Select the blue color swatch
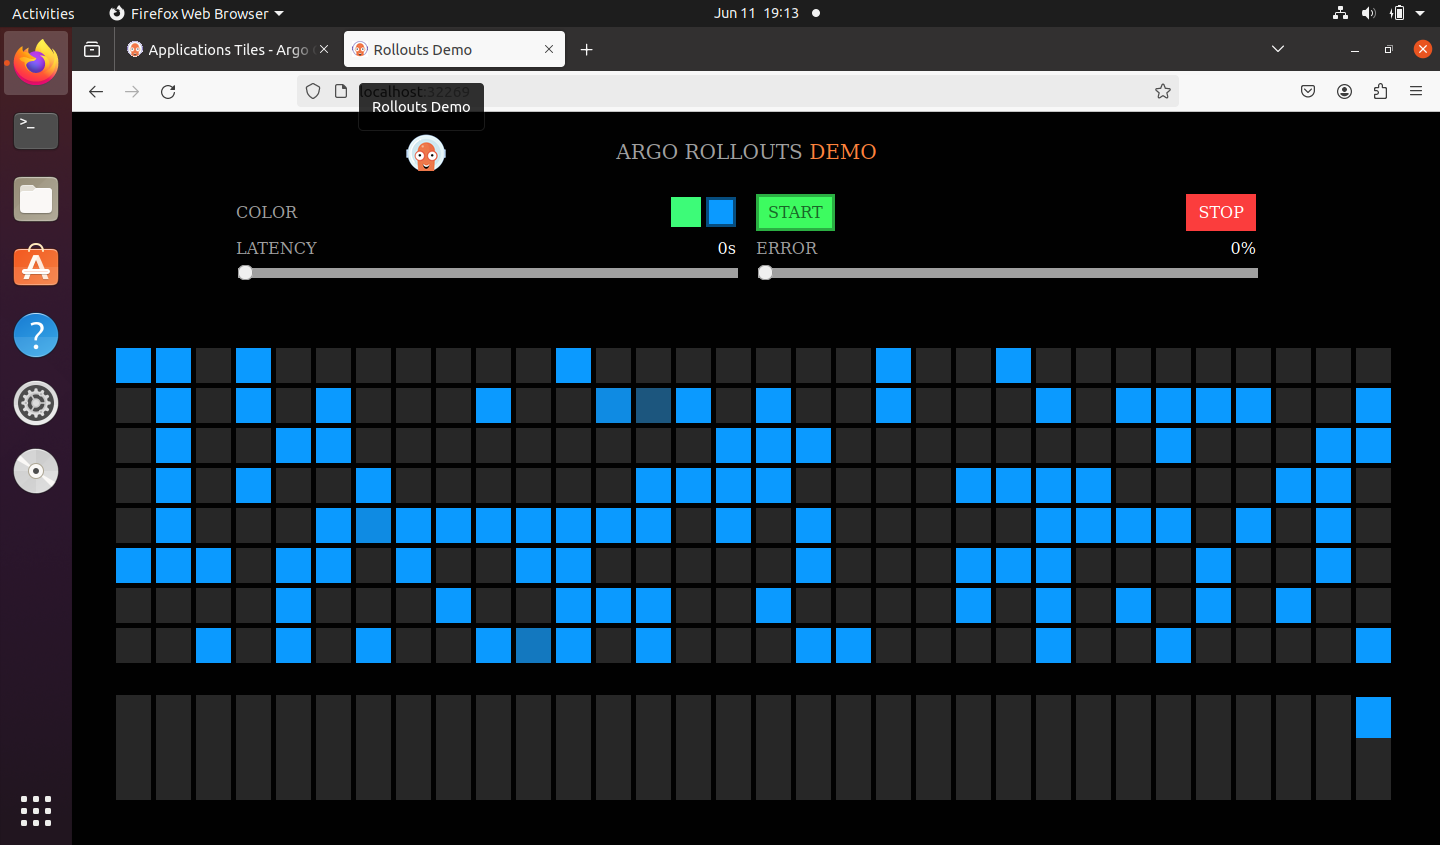The height and width of the screenshot is (845, 1440). [x=721, y=212]
